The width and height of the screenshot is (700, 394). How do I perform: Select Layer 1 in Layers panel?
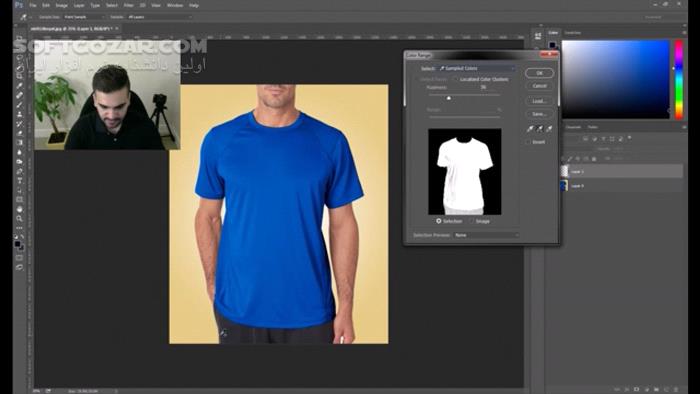coord(622,171)
